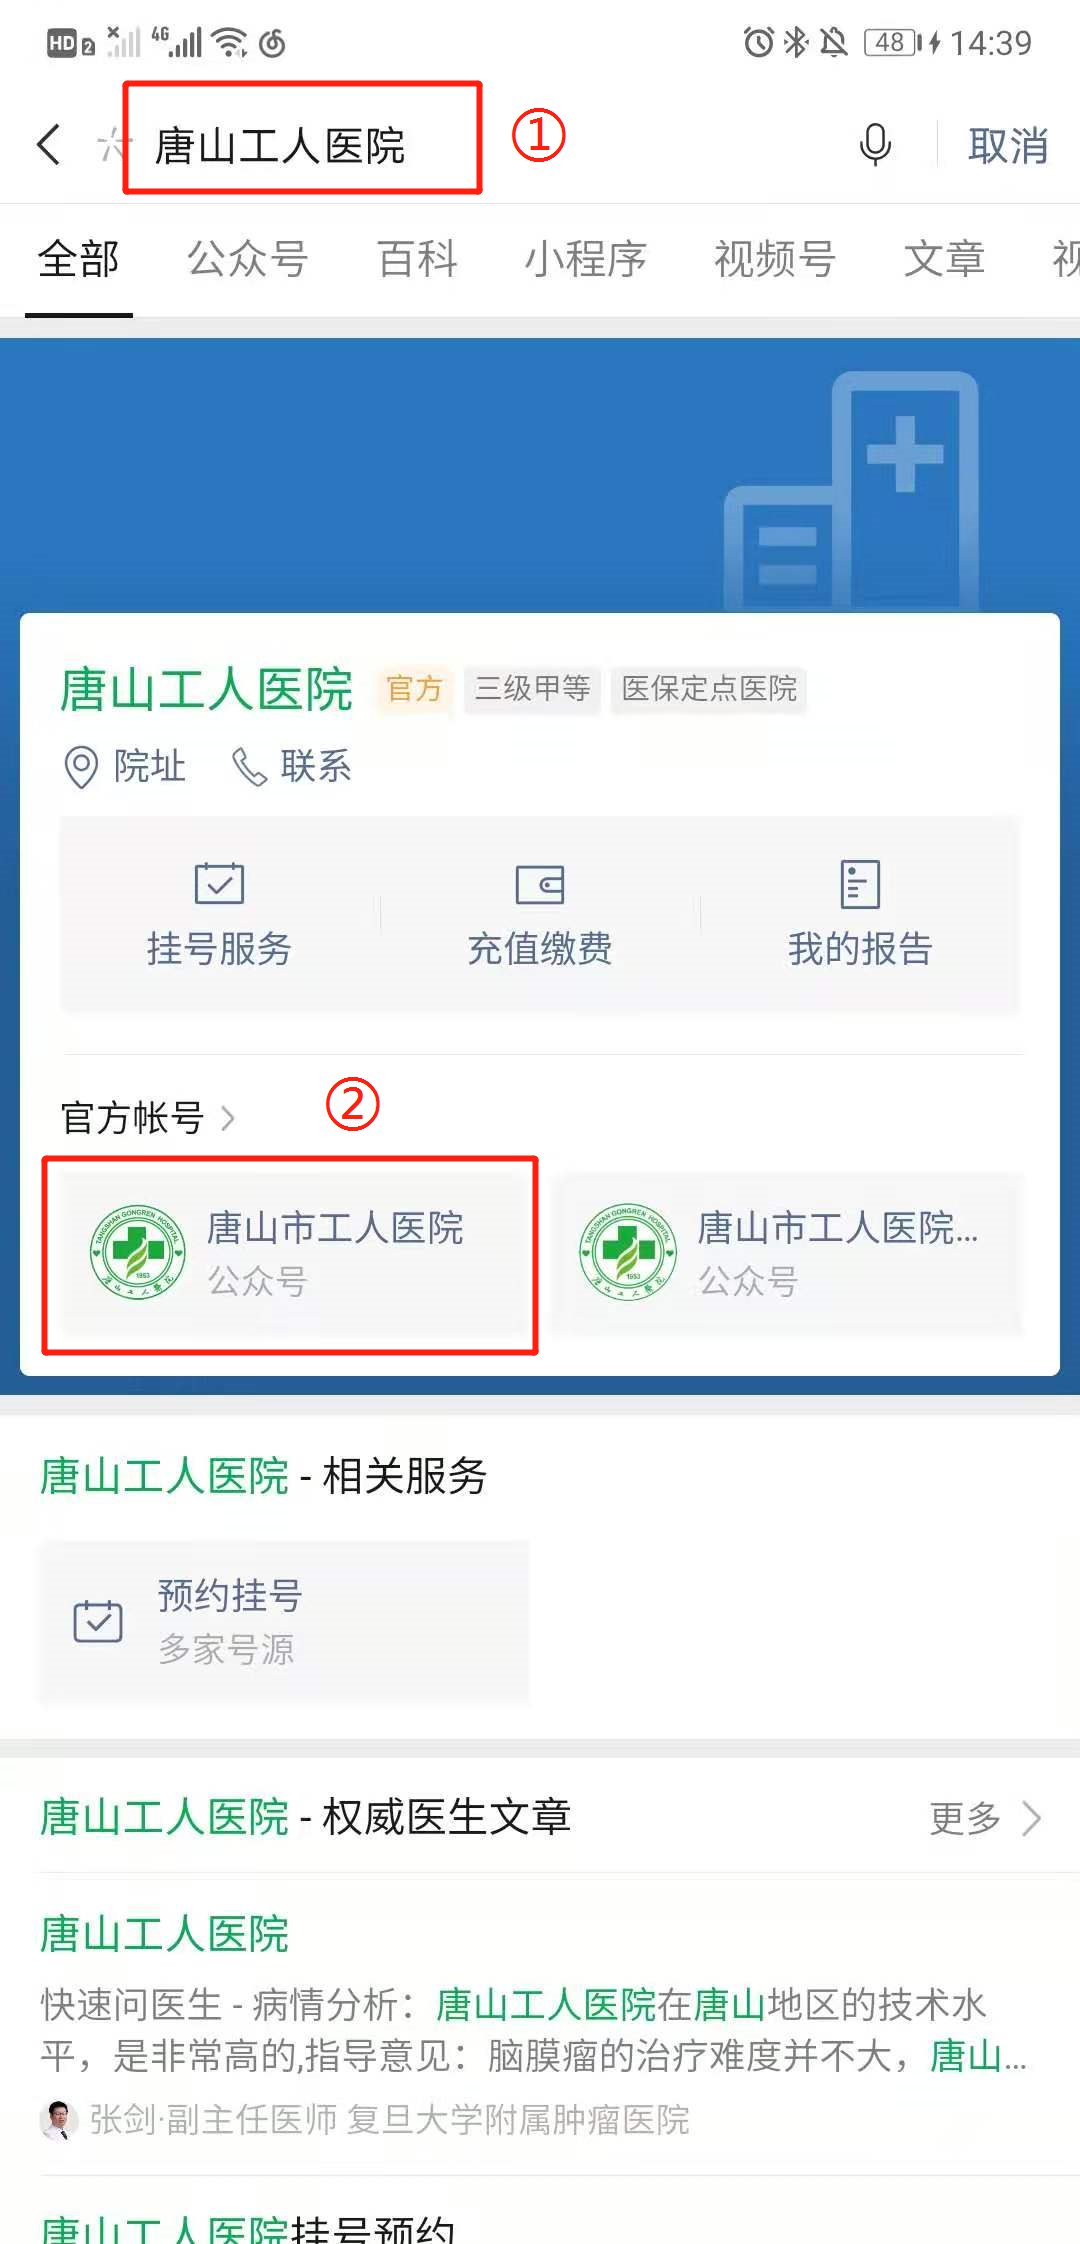Switch to 小程序 tab
1080x2244 pixels.
point(586,259)
